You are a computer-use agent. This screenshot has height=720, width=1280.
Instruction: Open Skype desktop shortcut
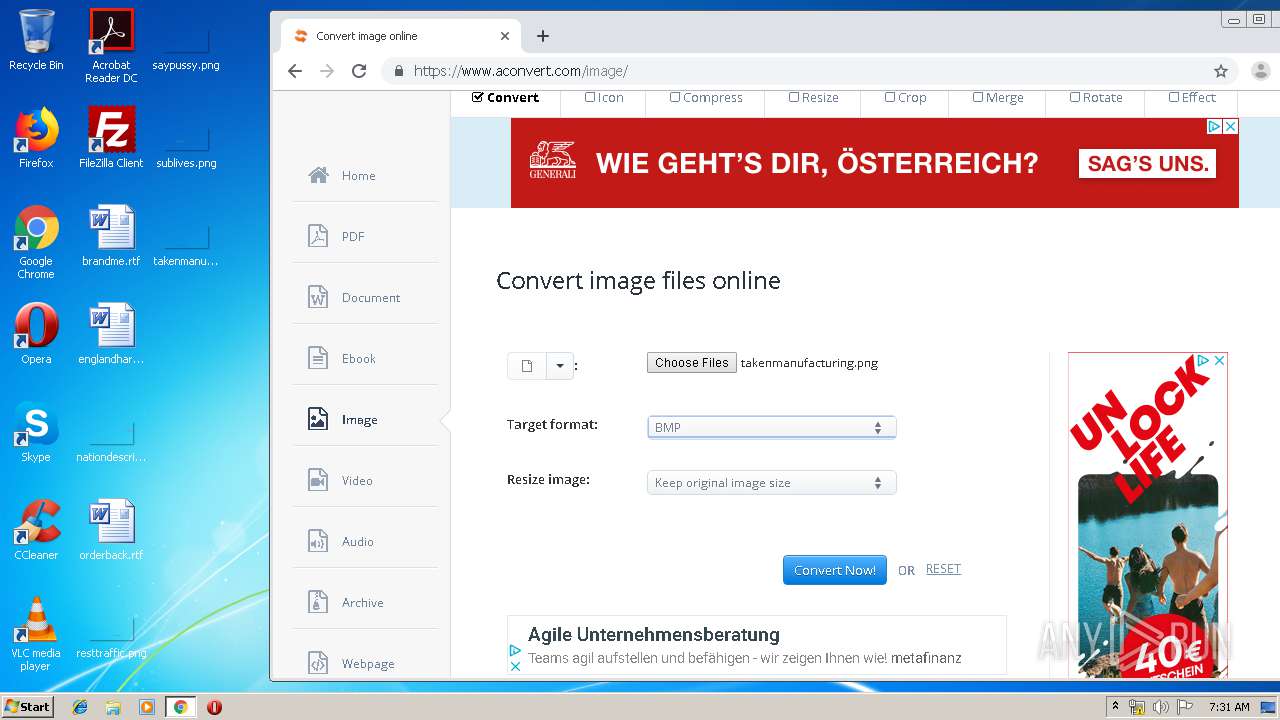(36, 432)
